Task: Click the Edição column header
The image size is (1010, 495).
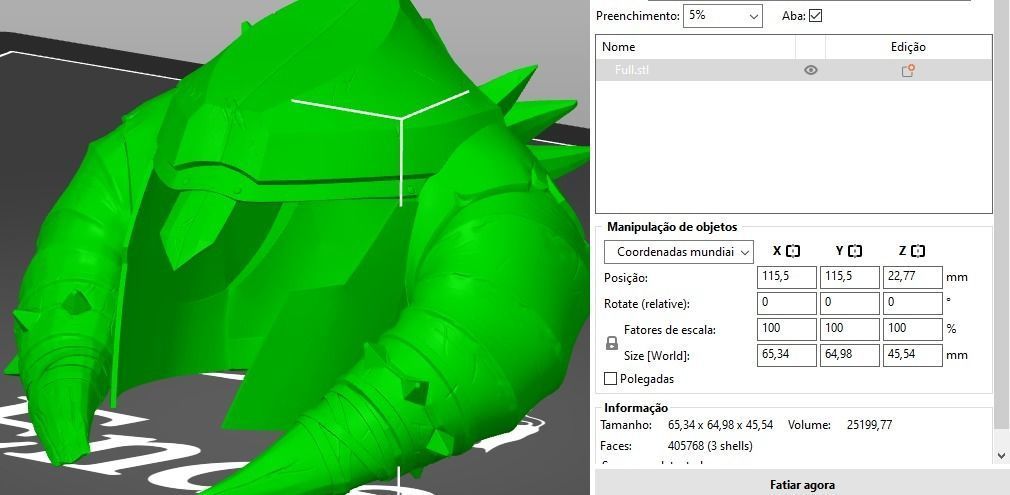Action: click(908, 47)
